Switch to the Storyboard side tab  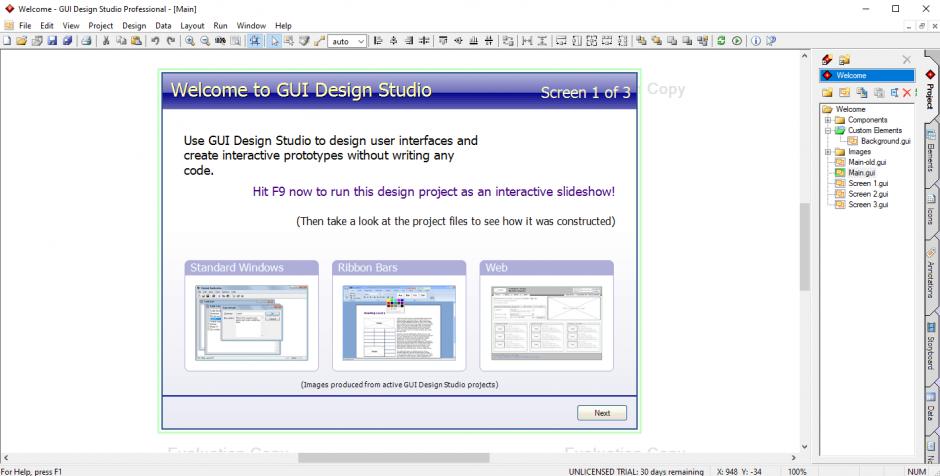(x=931, y=347)
